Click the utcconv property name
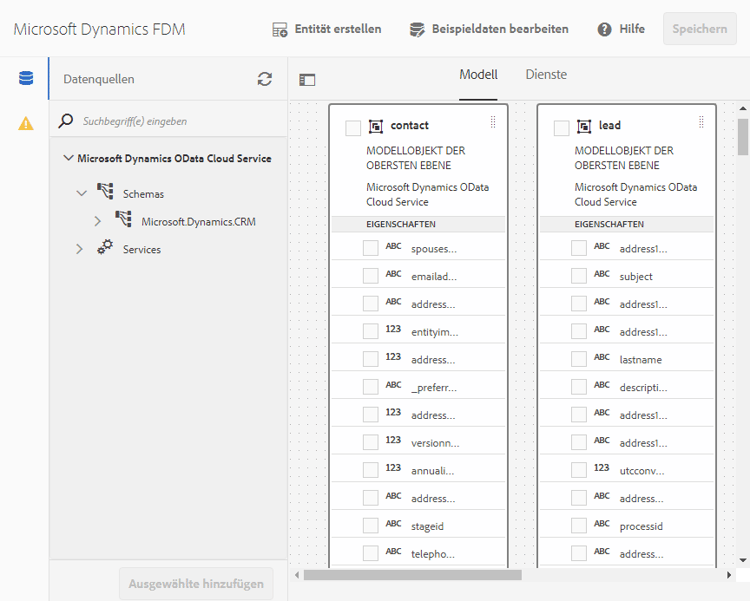 tap(642, 471)
